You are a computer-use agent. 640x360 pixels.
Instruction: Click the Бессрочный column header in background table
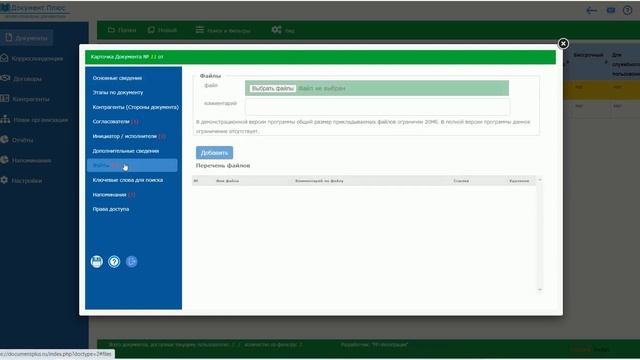[588, 55]
